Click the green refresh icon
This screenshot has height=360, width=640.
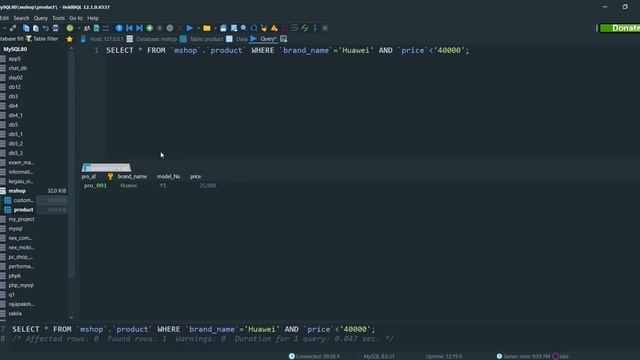coord(70,28)
